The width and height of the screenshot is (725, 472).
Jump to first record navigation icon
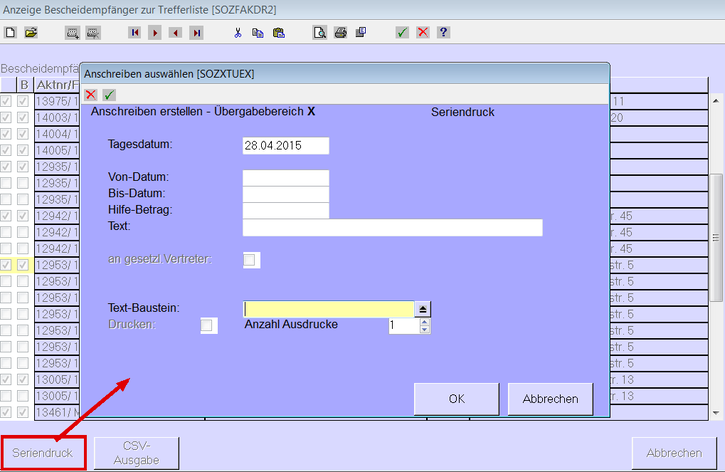135,33
